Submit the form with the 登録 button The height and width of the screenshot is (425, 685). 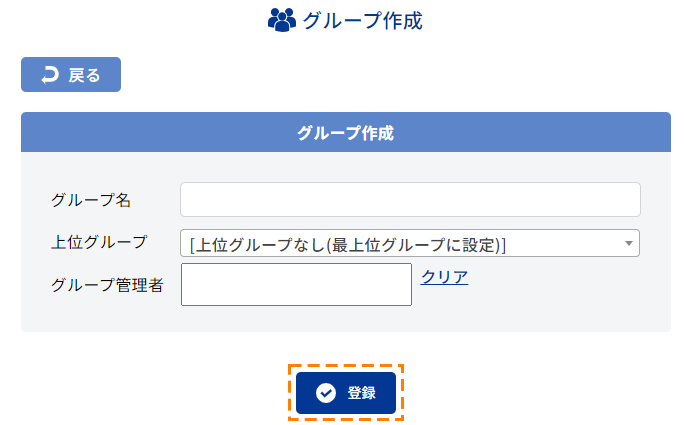346,393
